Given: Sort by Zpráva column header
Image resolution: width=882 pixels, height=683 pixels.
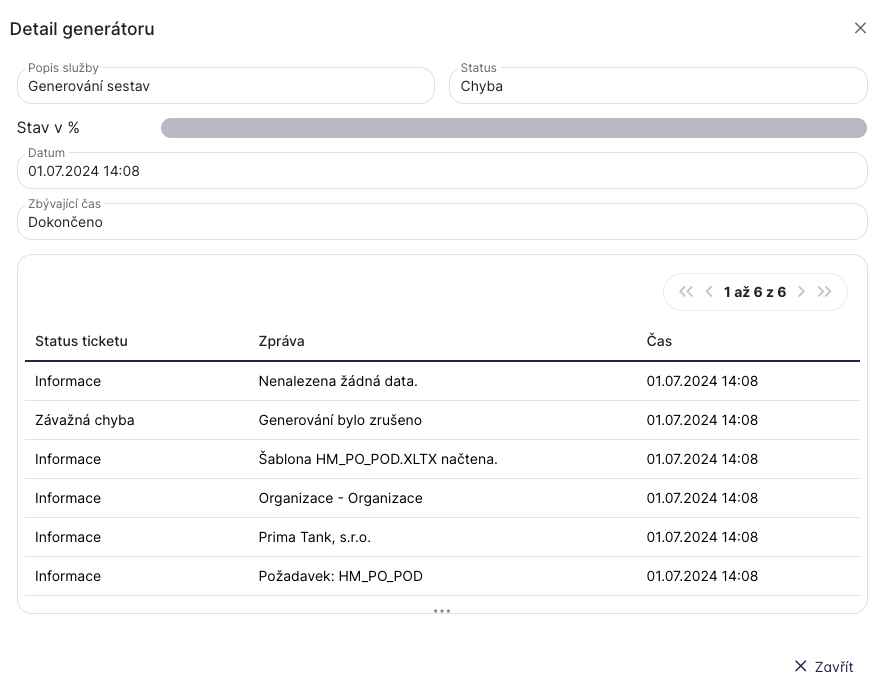Looking at the screenshot, I should point(281,341).
